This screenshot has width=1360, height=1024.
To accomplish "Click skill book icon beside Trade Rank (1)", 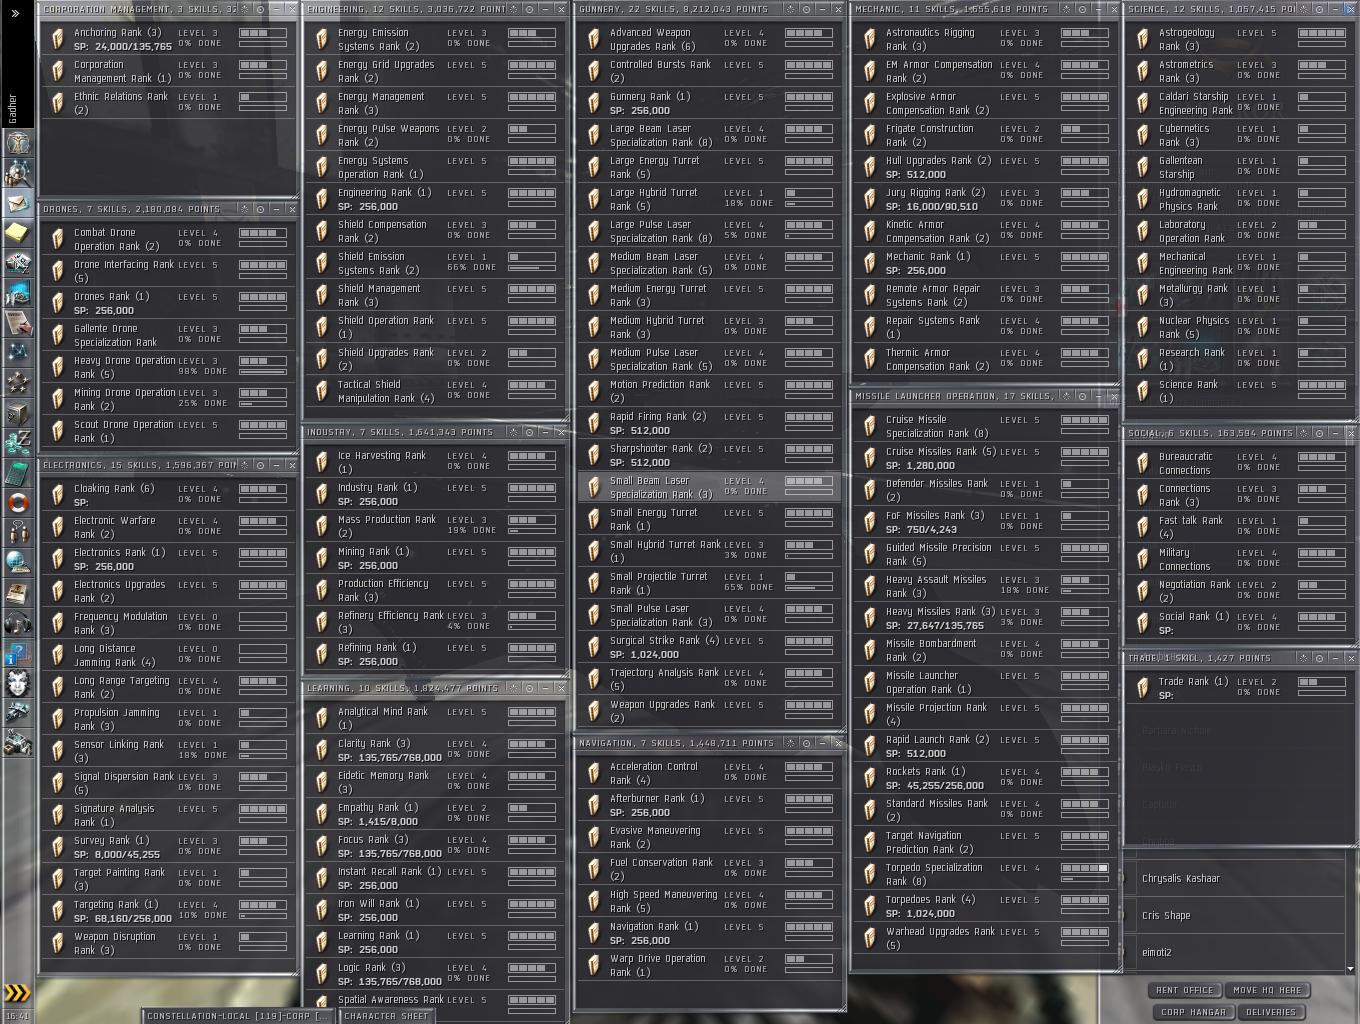I will click(x=1143, y=688).
